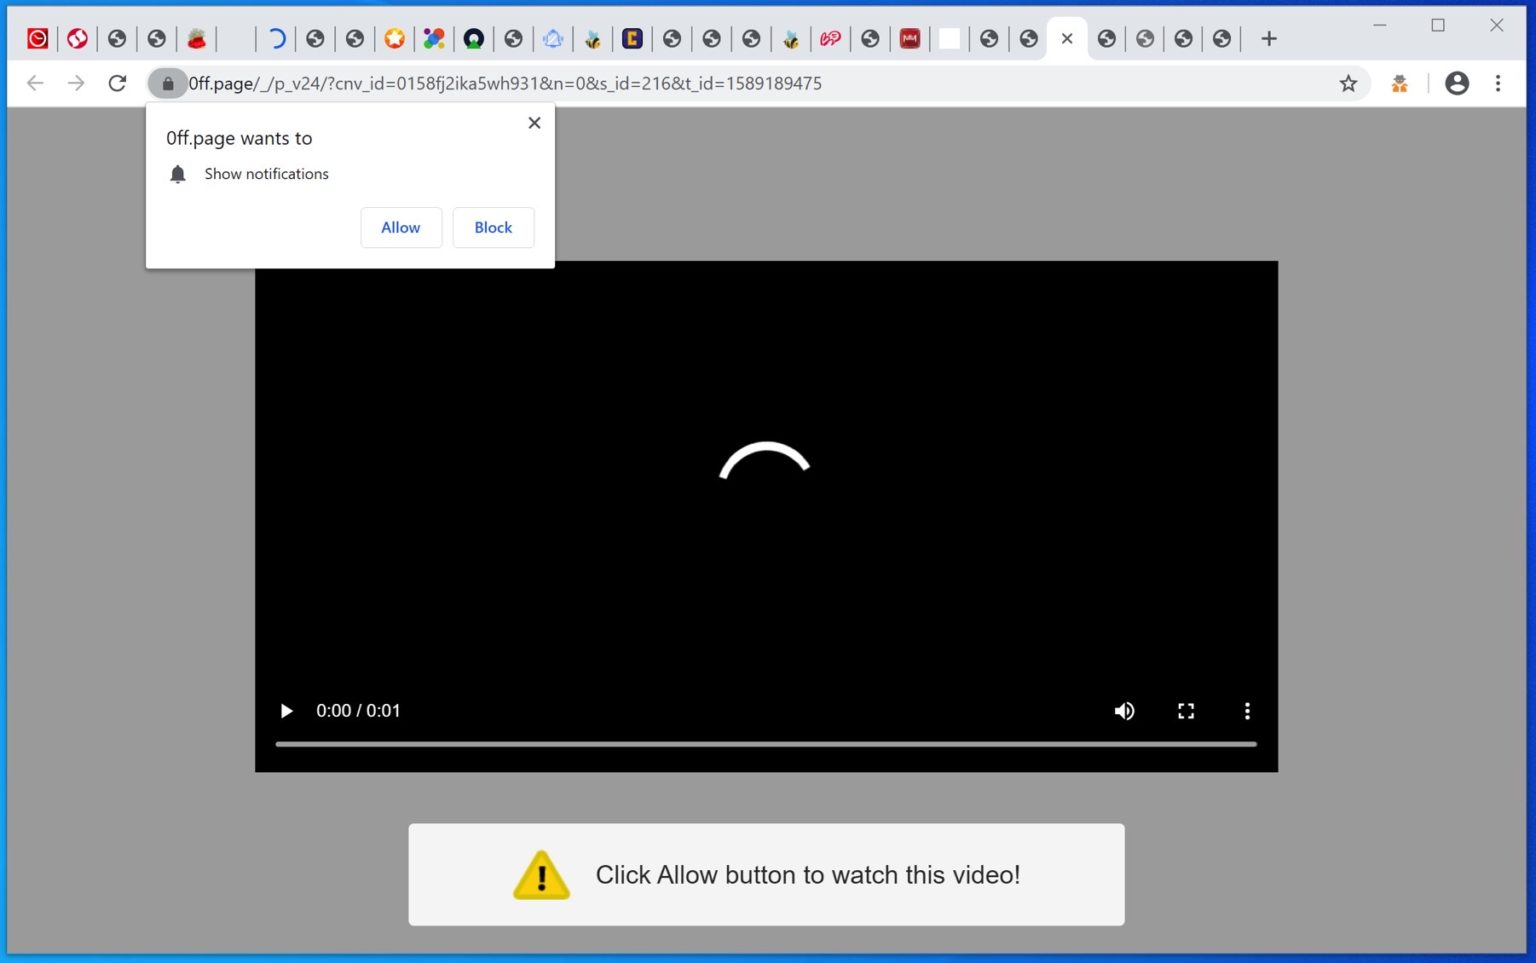1536x963 pixels.
Task: Dismiss the notification popup with its X
Action: 534,122
